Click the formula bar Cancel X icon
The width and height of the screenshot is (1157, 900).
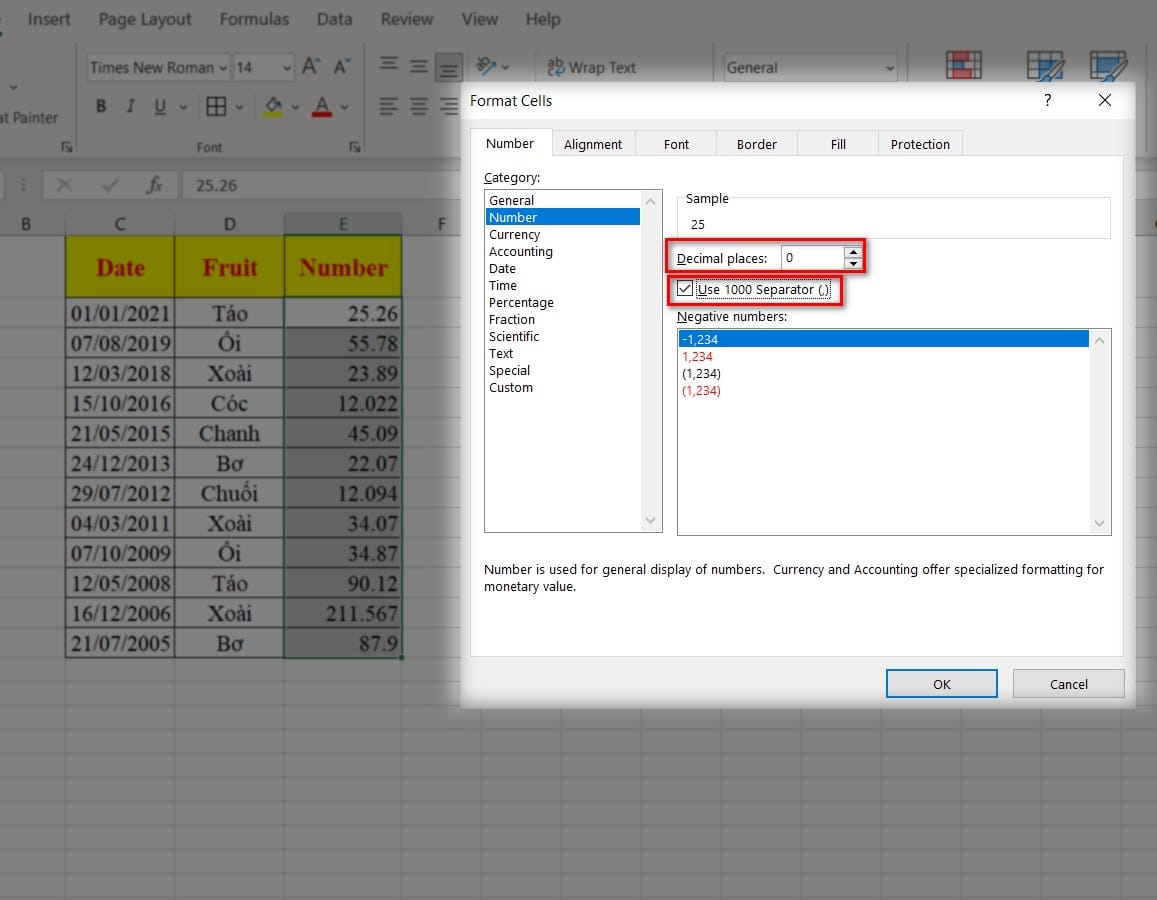pos(64,185)
